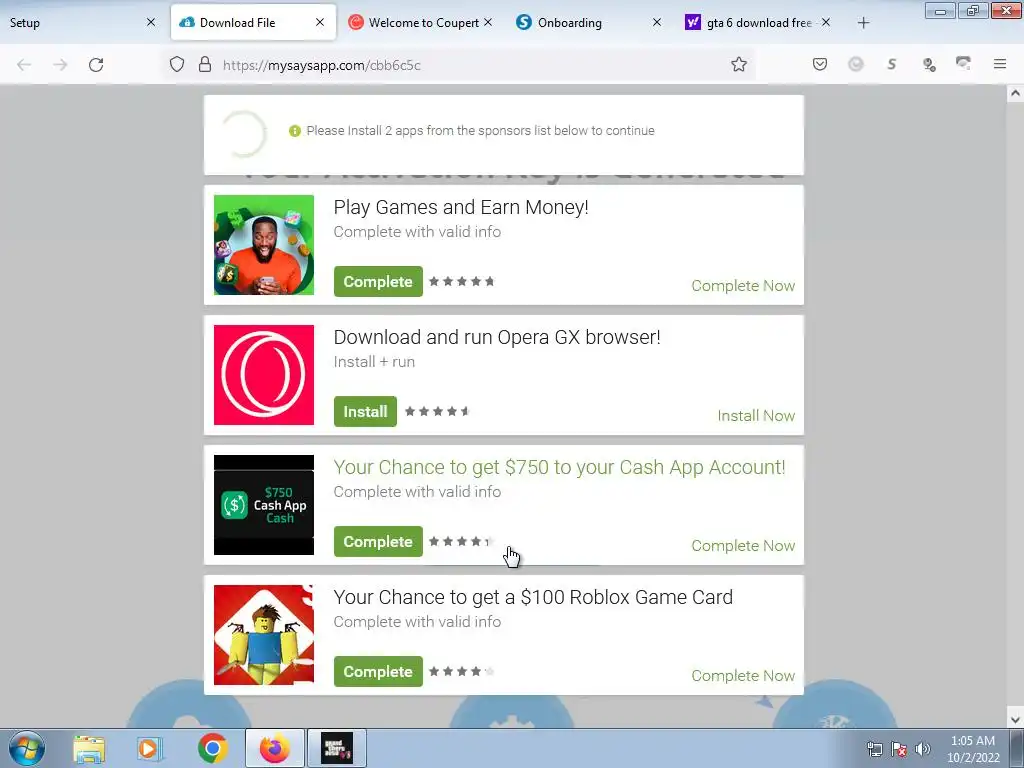
Task: Click Complete button for Roblox Game Card
Action: (x=378, y=671)
